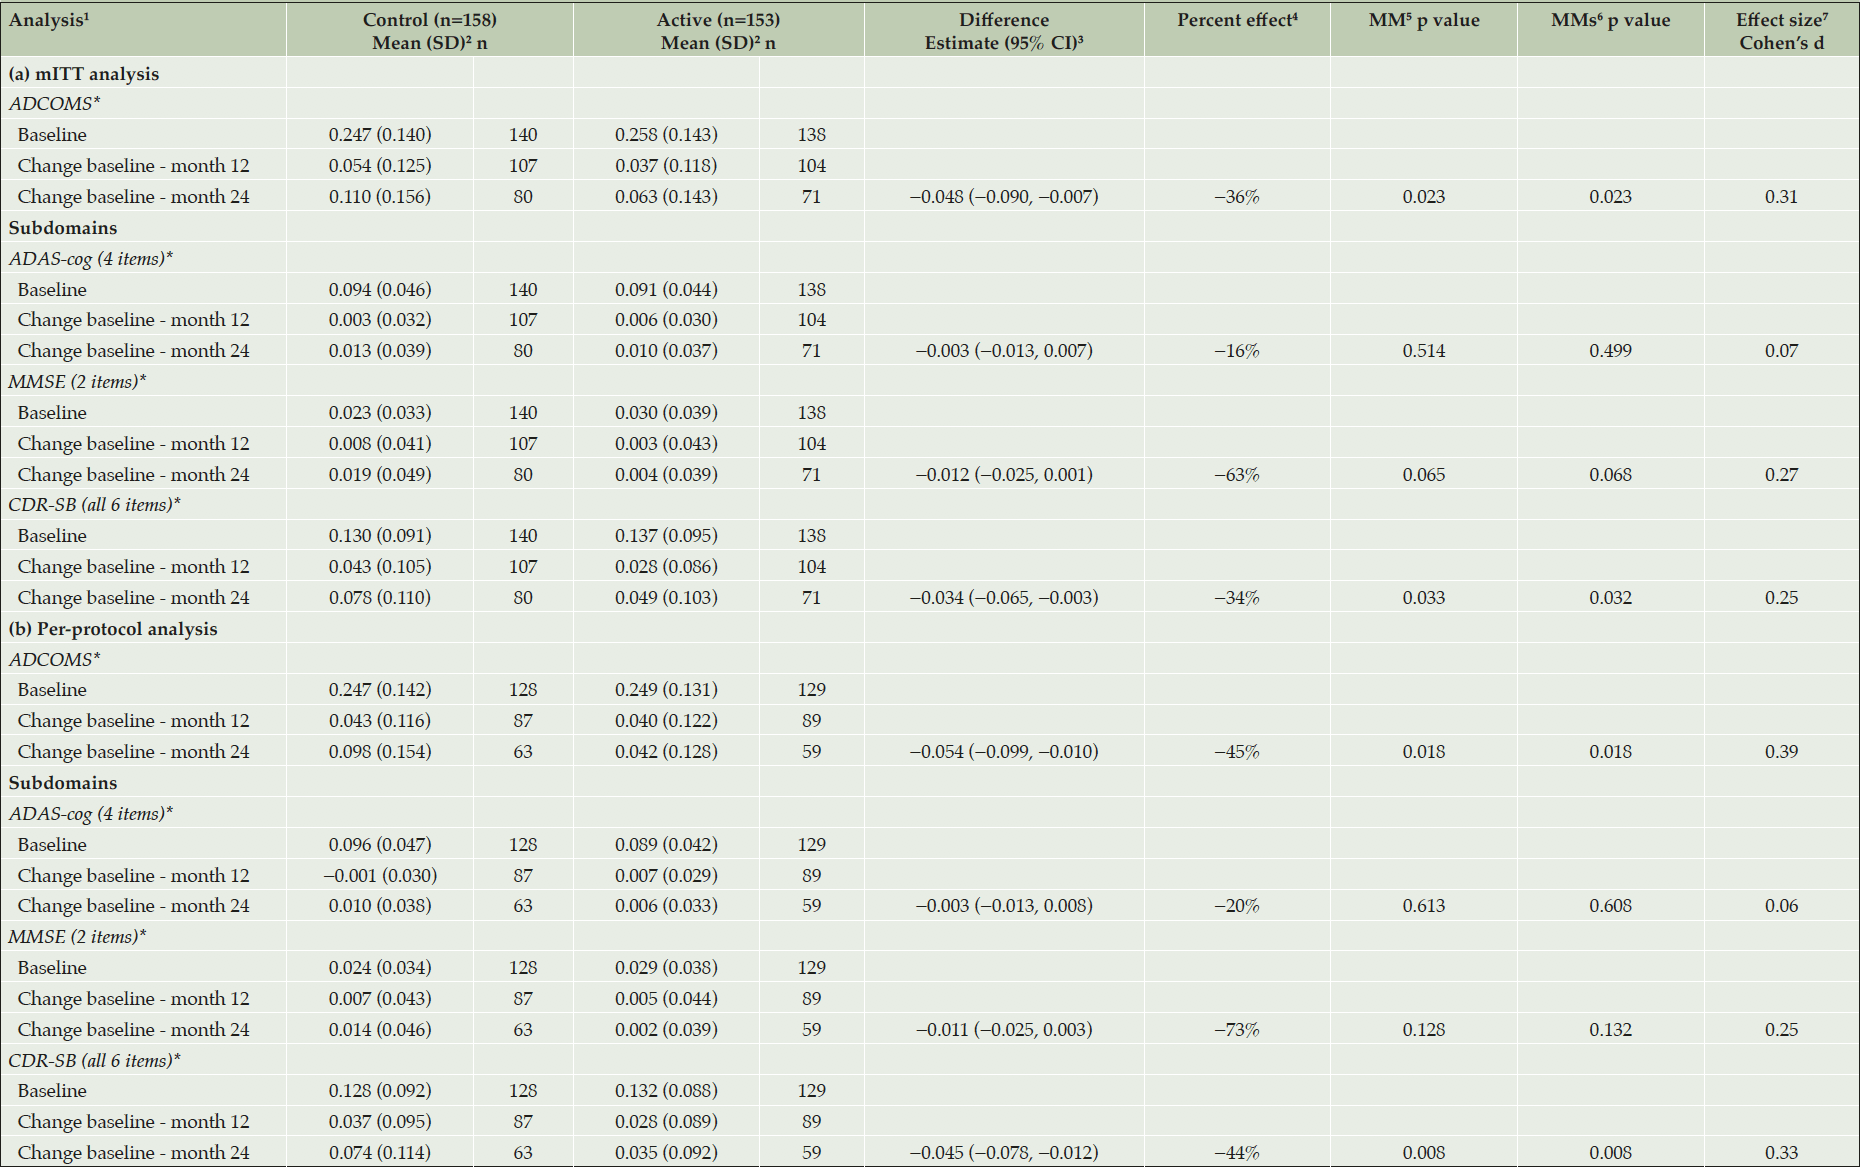The width and height of the screenshot is (1860, 1168).
Task: Click the value '0.003 (0.032)'
Action: (380, 320)
